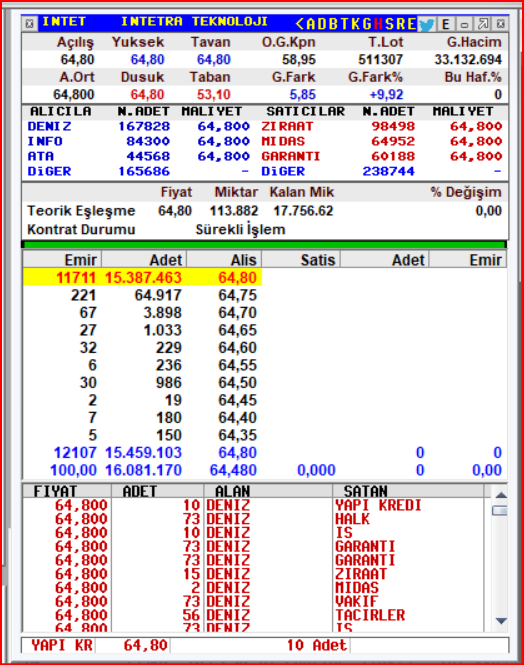Image resolution: width=524 pixels, height=665 pixels.
Task: Click the trades list scrollbar thumb
Action: point(500,511)
